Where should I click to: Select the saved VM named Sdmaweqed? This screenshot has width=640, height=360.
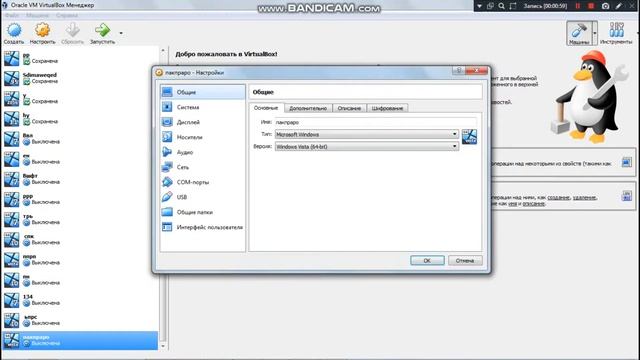(x=80, y=78)
